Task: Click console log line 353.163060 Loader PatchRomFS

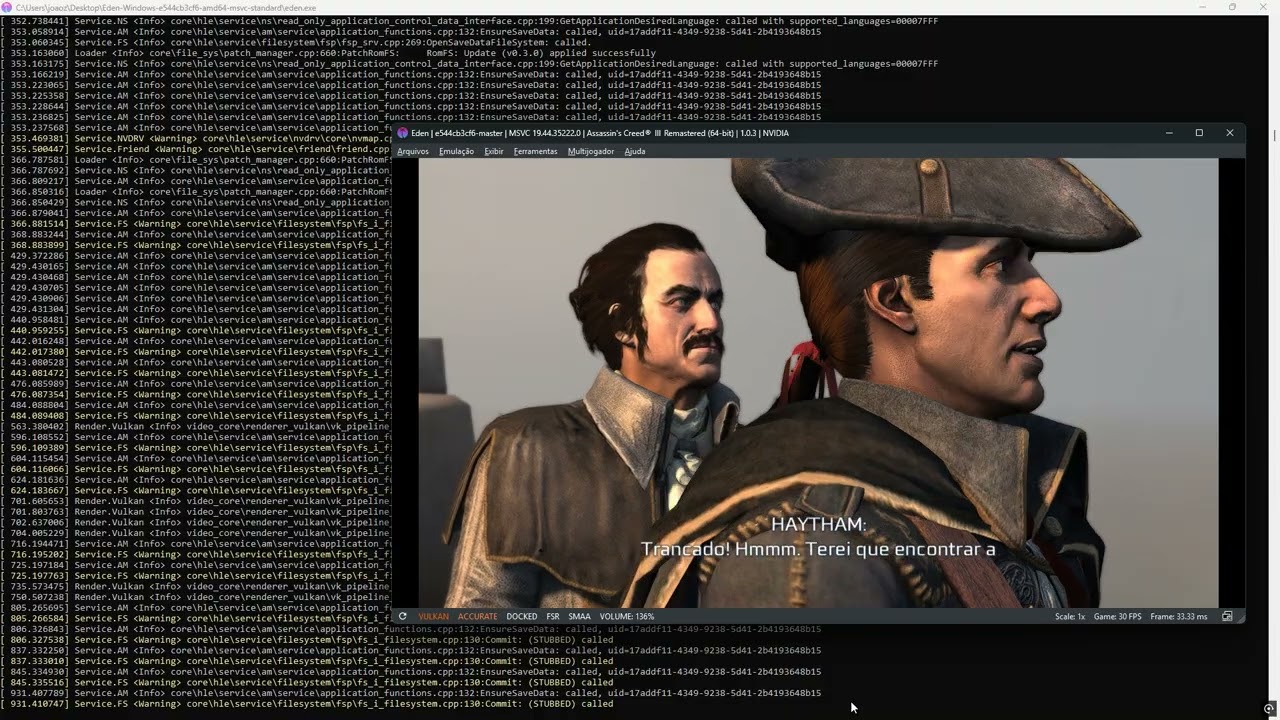Action: 328,53
